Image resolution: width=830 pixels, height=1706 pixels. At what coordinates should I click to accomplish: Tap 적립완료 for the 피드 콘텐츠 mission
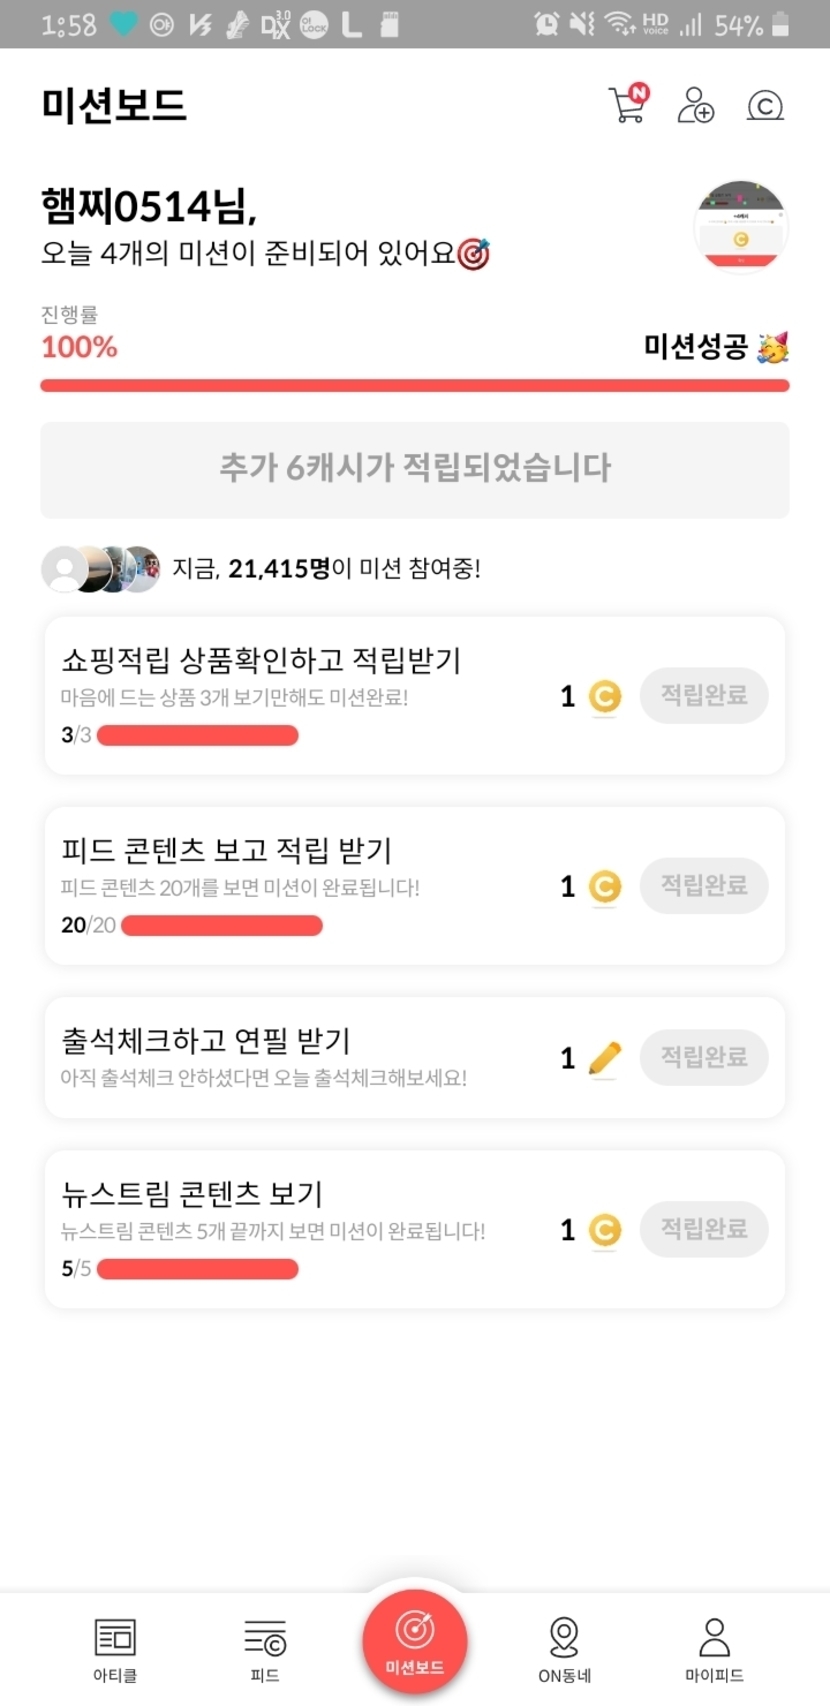704,885
